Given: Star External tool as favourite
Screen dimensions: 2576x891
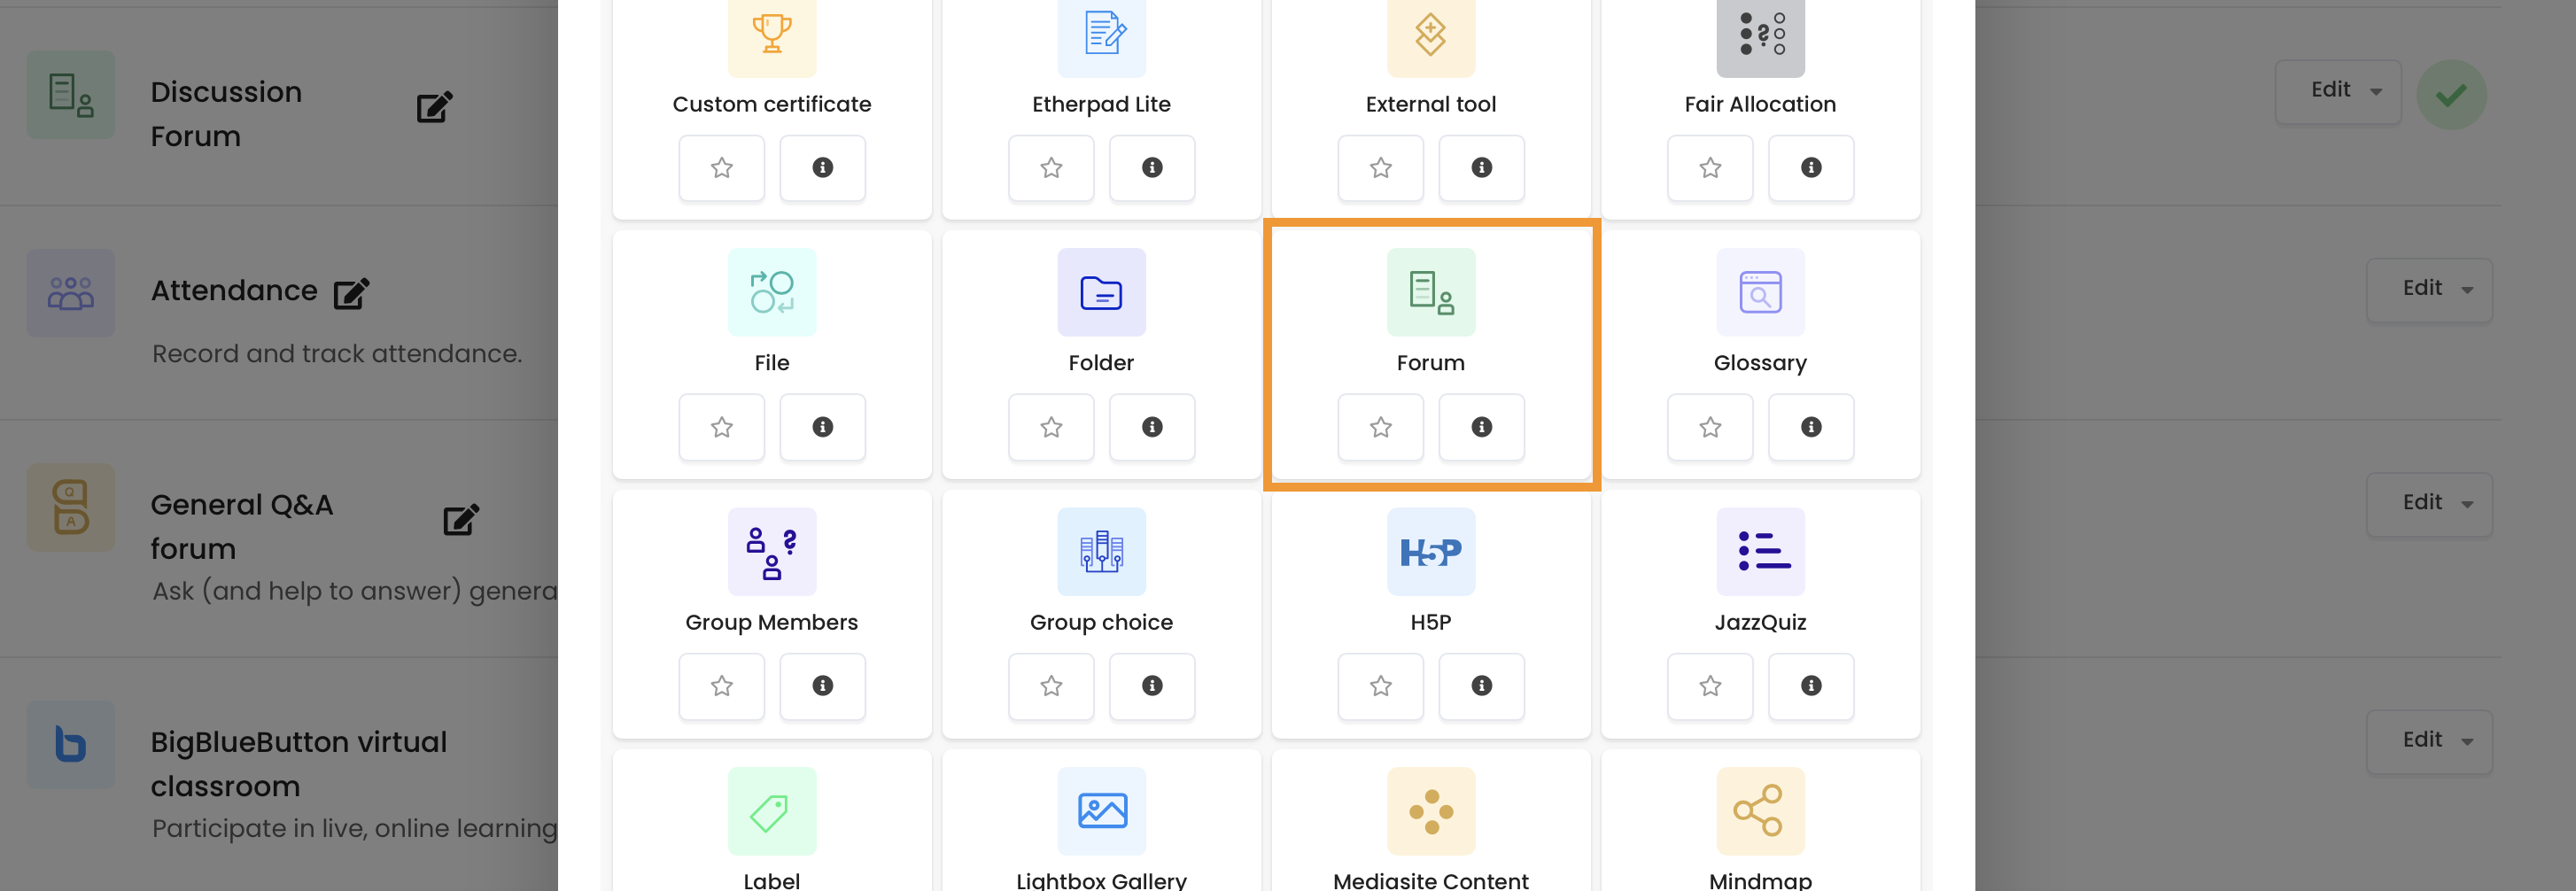Looking at the screenshot, I should pyautogui.click(x=1380, y=168).
